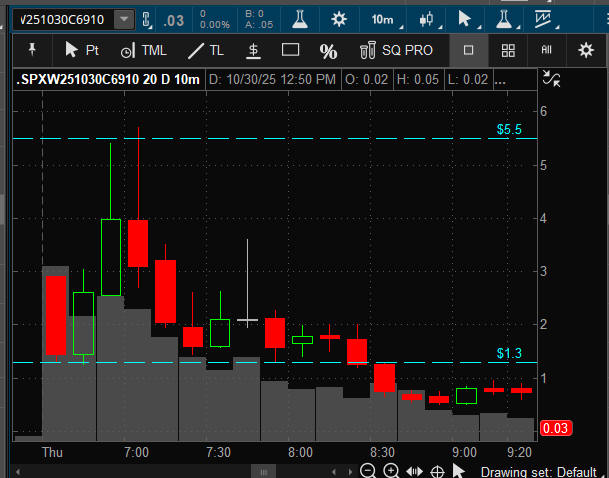Viewport: 609px width, 478px height.
Task: Click the zoom out magnifier icon
Action: point(368,471)
